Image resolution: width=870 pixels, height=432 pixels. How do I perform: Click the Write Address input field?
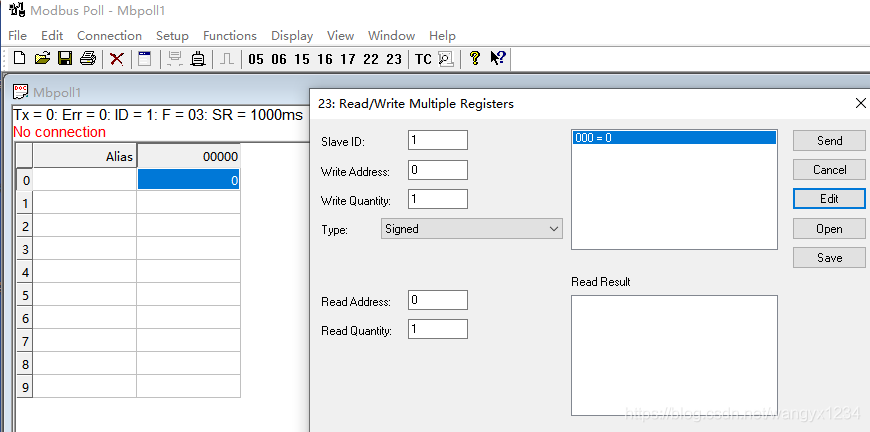438,170
